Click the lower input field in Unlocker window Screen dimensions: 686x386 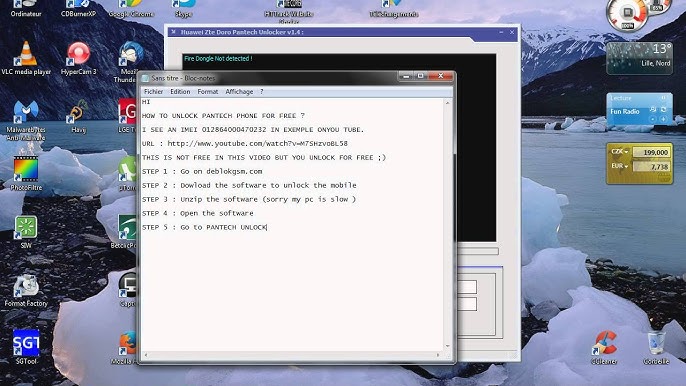click(467, 304)
